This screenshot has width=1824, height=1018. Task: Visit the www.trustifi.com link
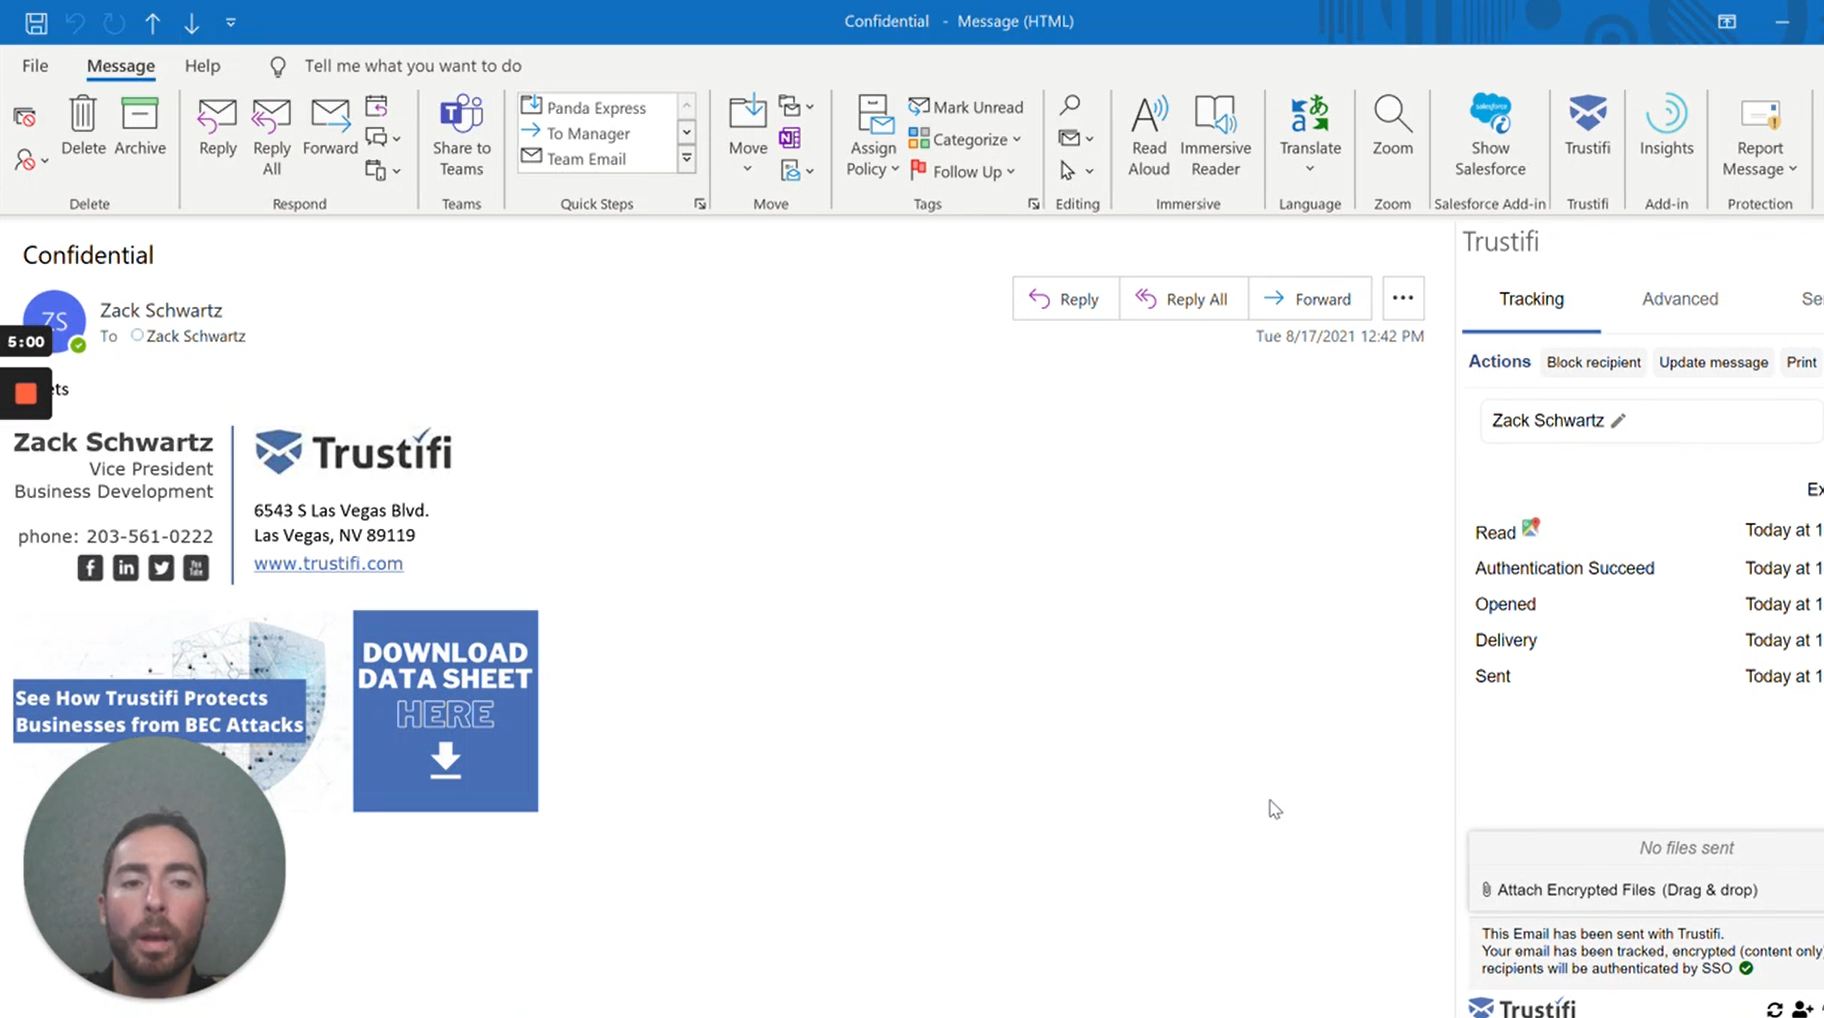pos(328,562)
